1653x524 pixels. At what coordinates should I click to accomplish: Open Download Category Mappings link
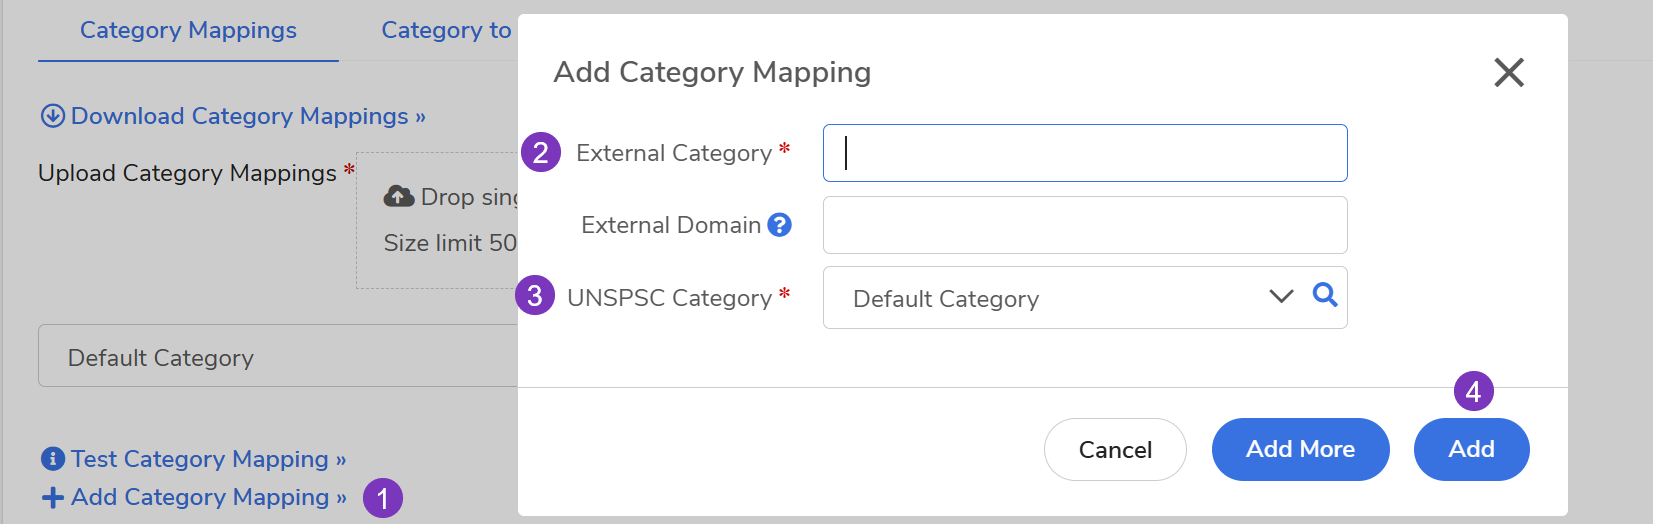tap(248, 116)
